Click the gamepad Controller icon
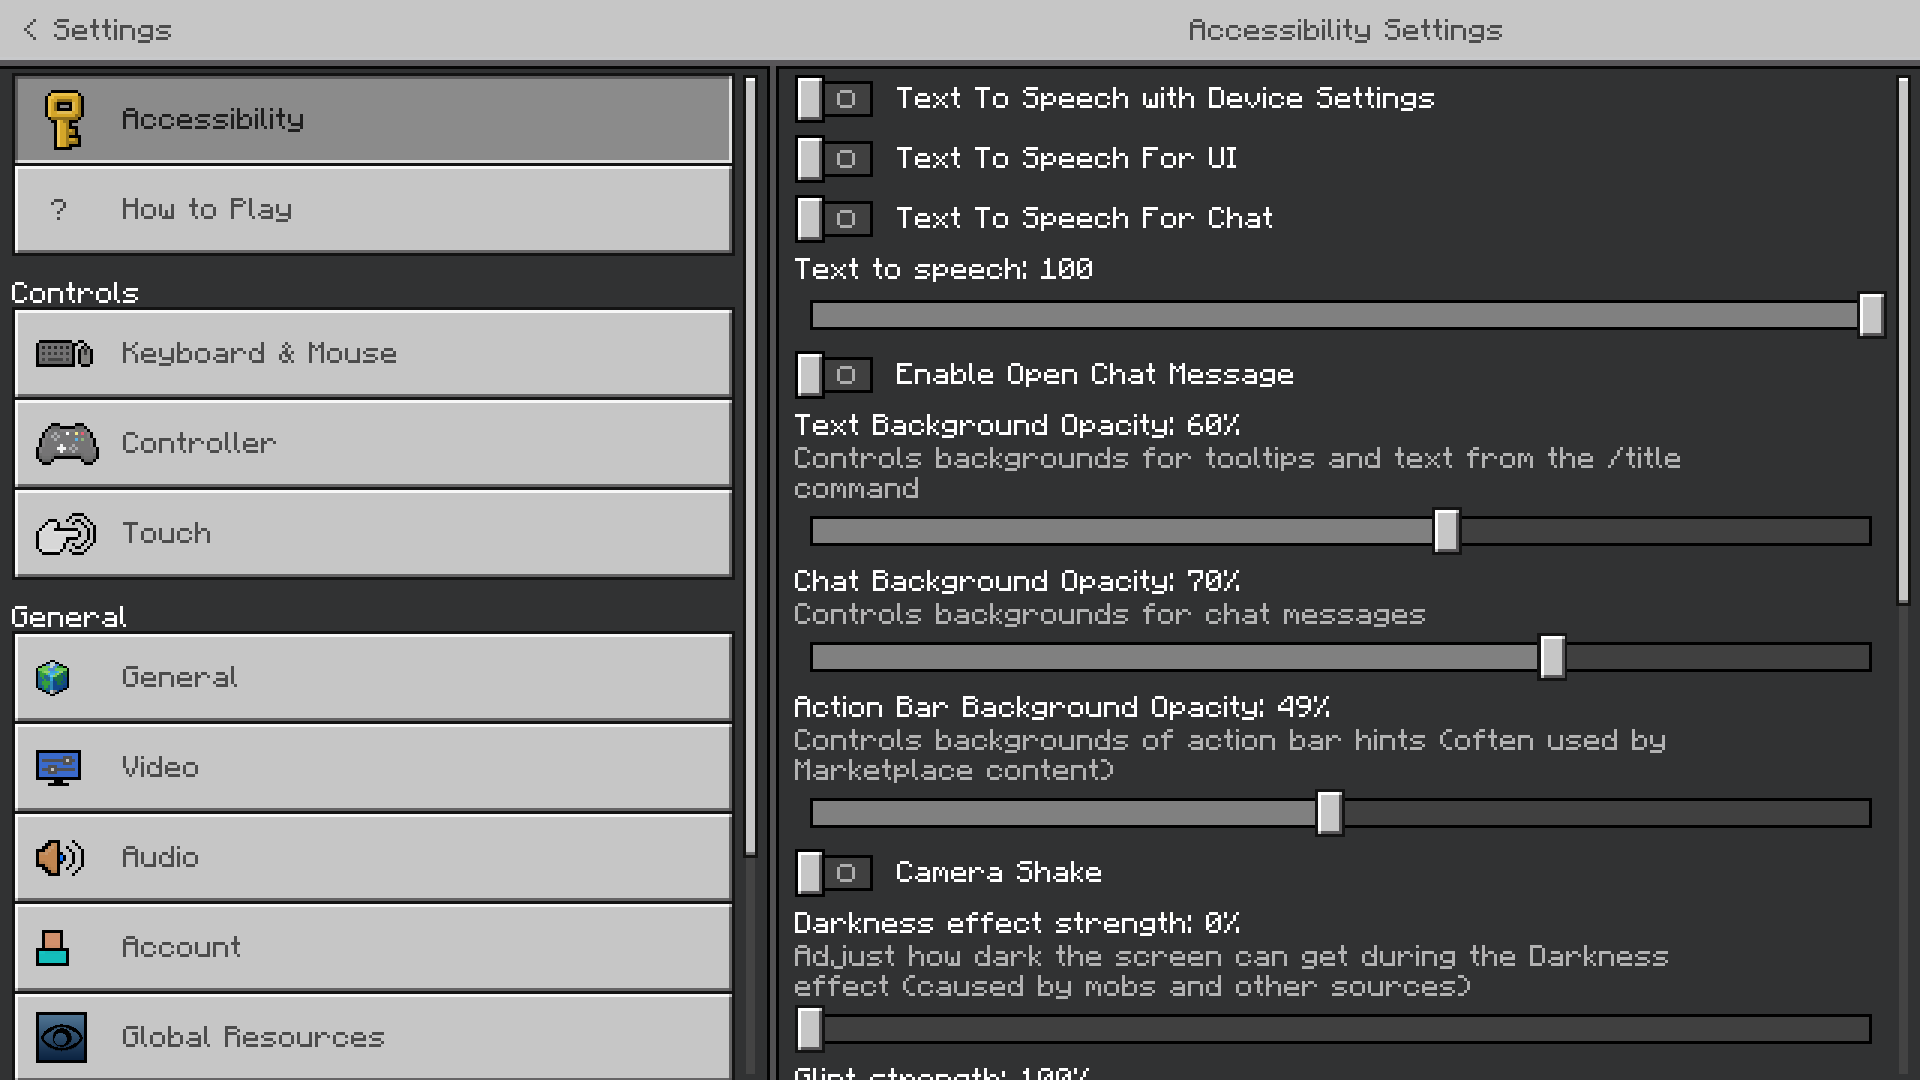The image size is (1920, 1080). 67,444
